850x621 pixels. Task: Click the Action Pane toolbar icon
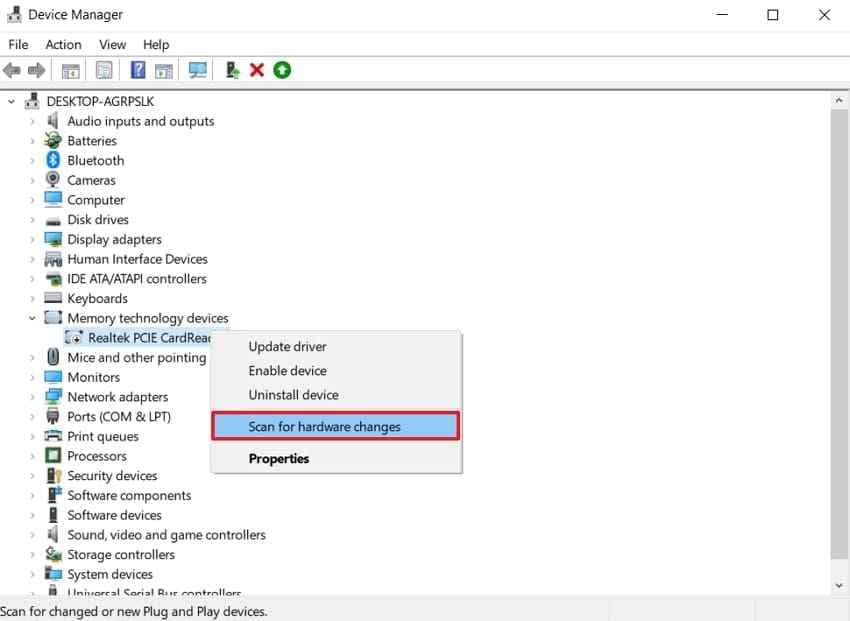click(x=164, y=70)
